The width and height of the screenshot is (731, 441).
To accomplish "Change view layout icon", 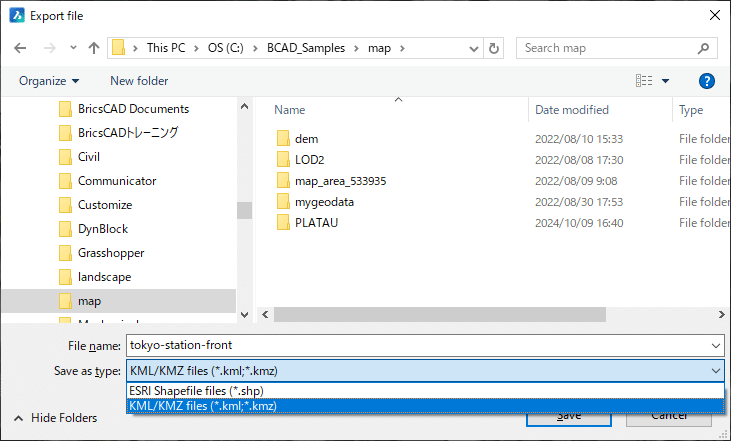I will click(x=644, y=81).
